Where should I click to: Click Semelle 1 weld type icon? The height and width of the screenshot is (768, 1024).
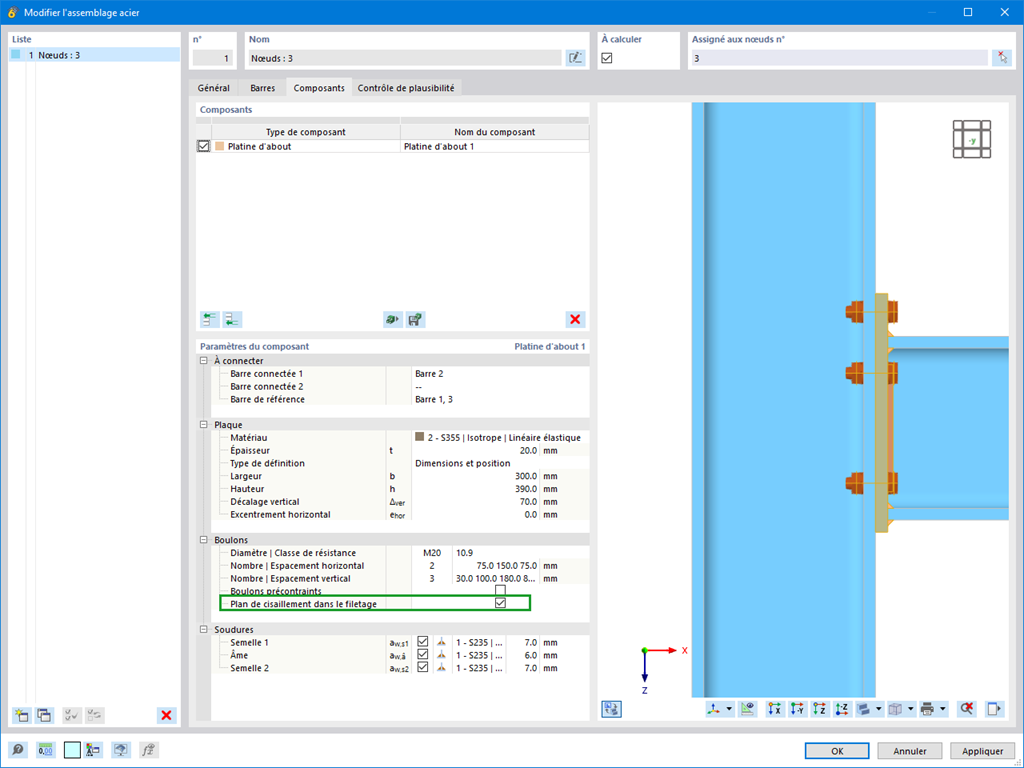[441, 642]
